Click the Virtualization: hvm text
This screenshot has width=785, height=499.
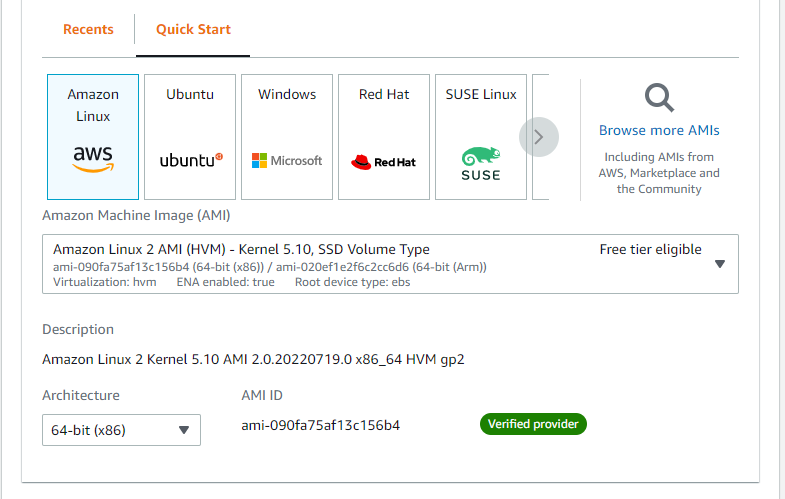105,282
